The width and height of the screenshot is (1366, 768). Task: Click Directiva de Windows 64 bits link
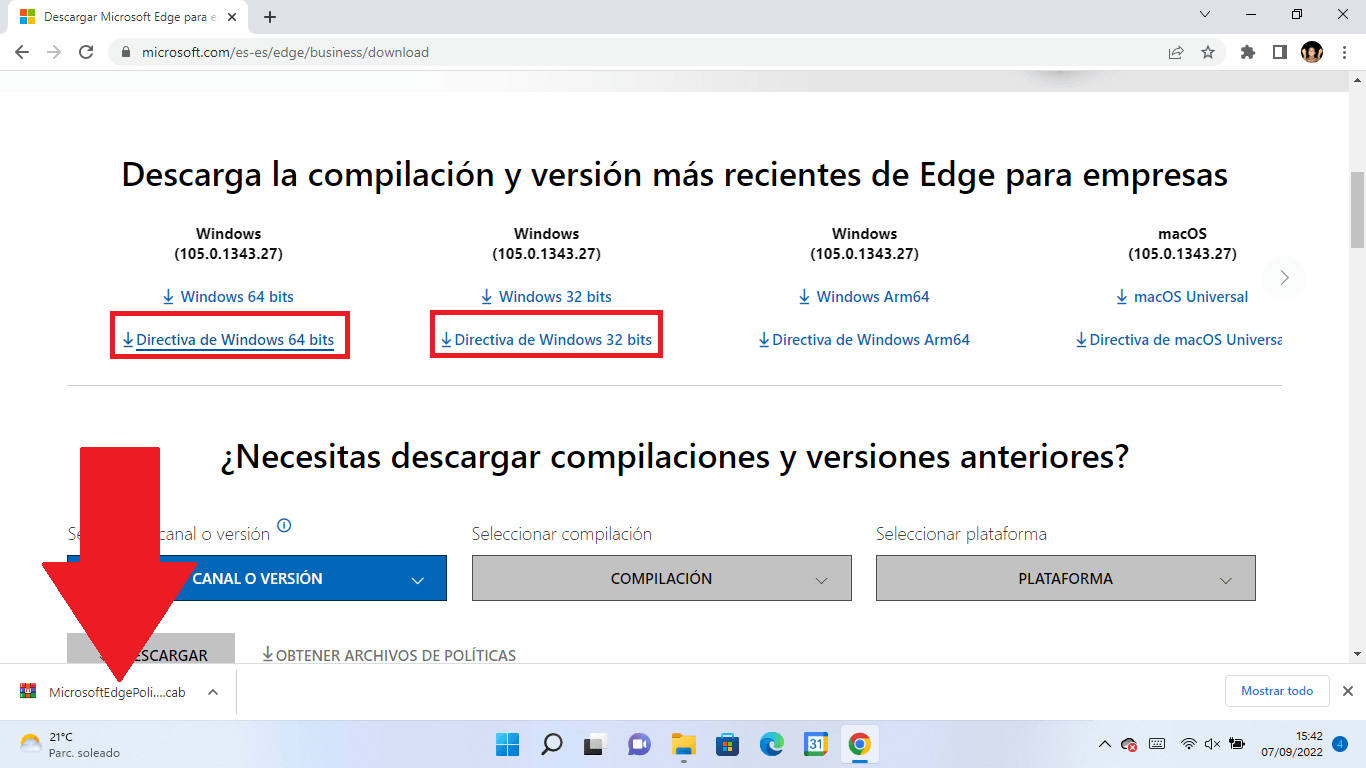(x=228, y=340)
